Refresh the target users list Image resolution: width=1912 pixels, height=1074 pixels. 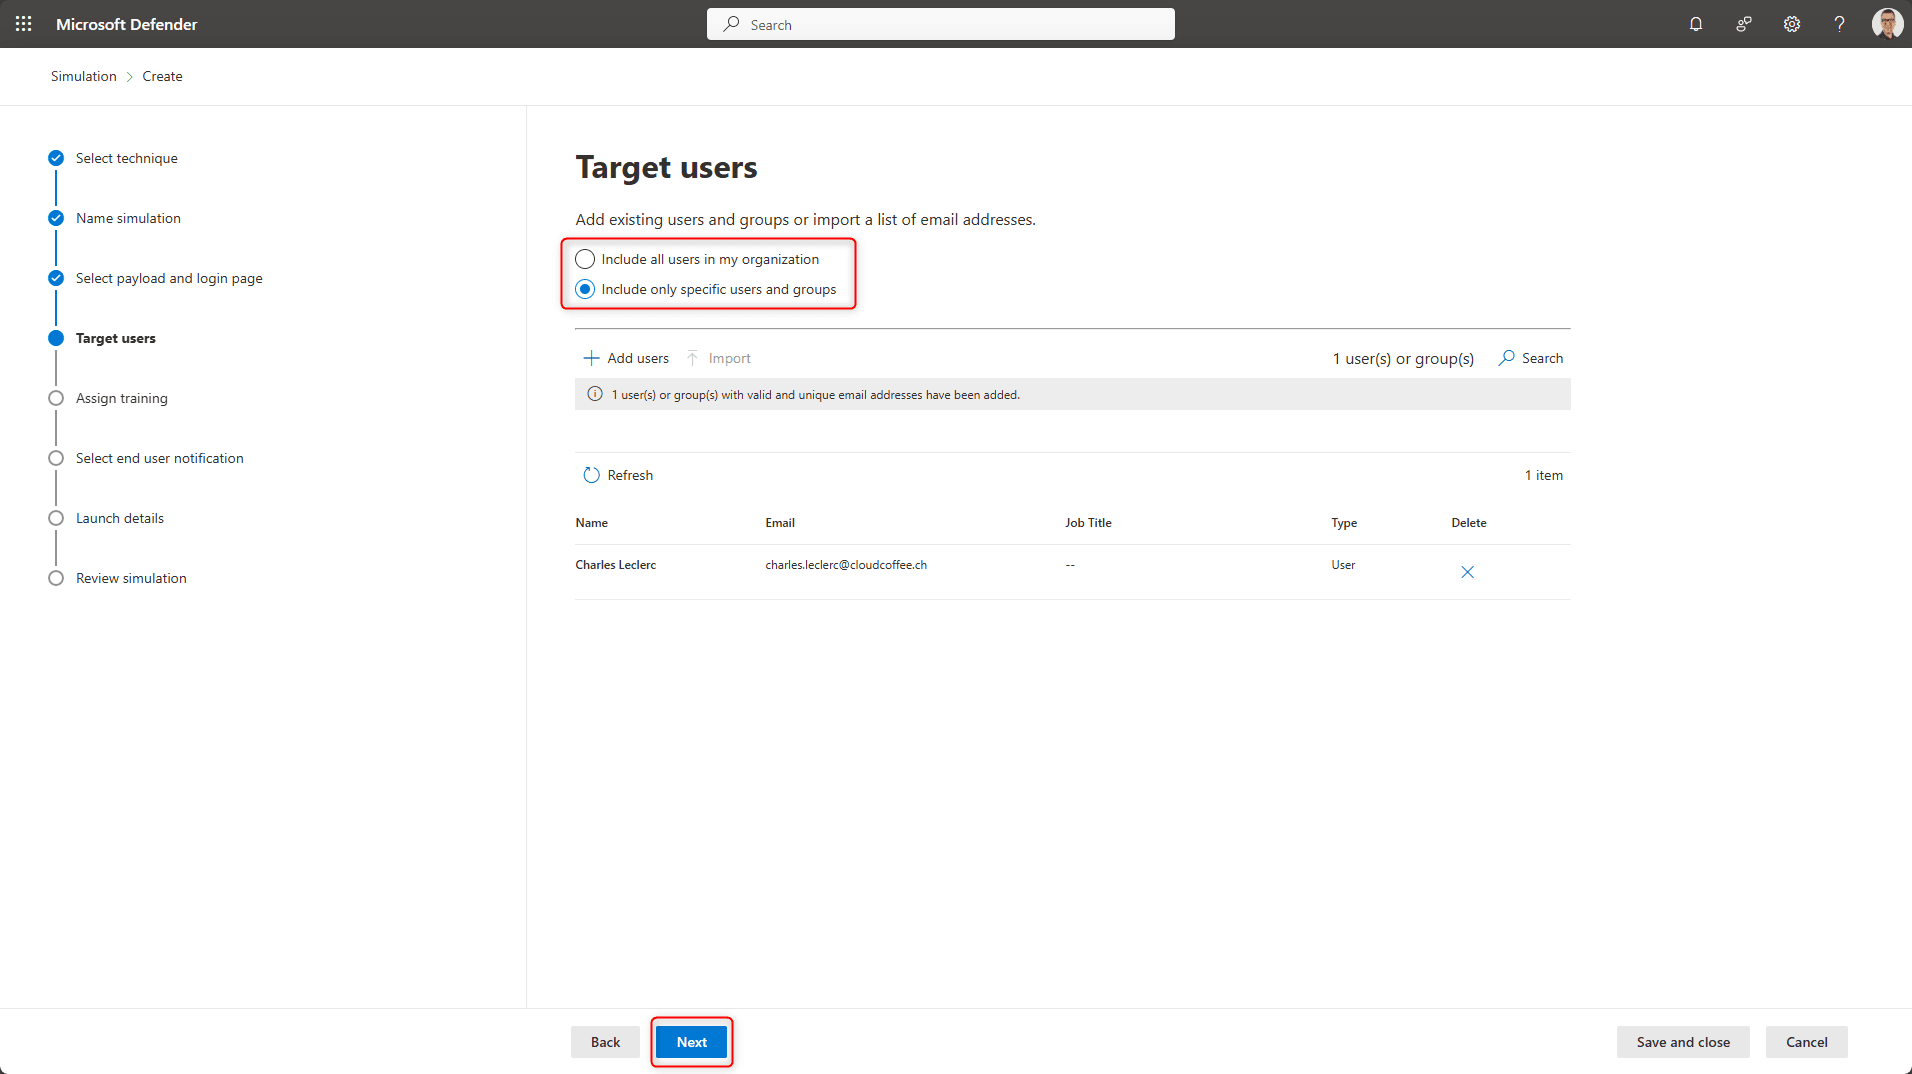click(618, 474)
